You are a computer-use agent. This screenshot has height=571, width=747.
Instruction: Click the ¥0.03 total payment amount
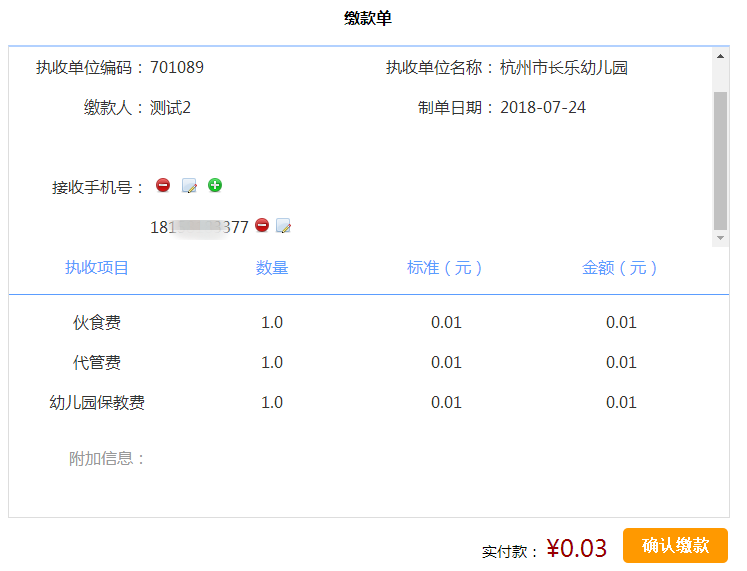click(x=577, y=548)
